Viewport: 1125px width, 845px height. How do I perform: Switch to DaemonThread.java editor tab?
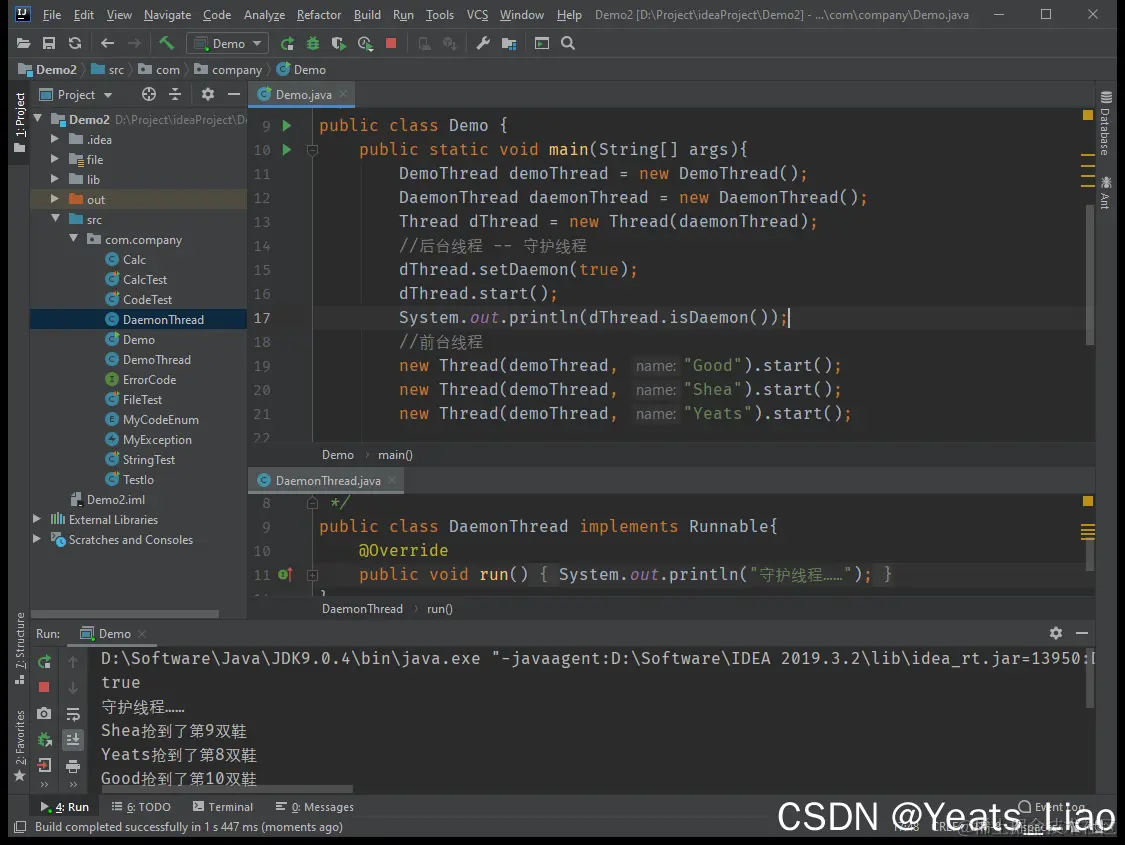327,481
